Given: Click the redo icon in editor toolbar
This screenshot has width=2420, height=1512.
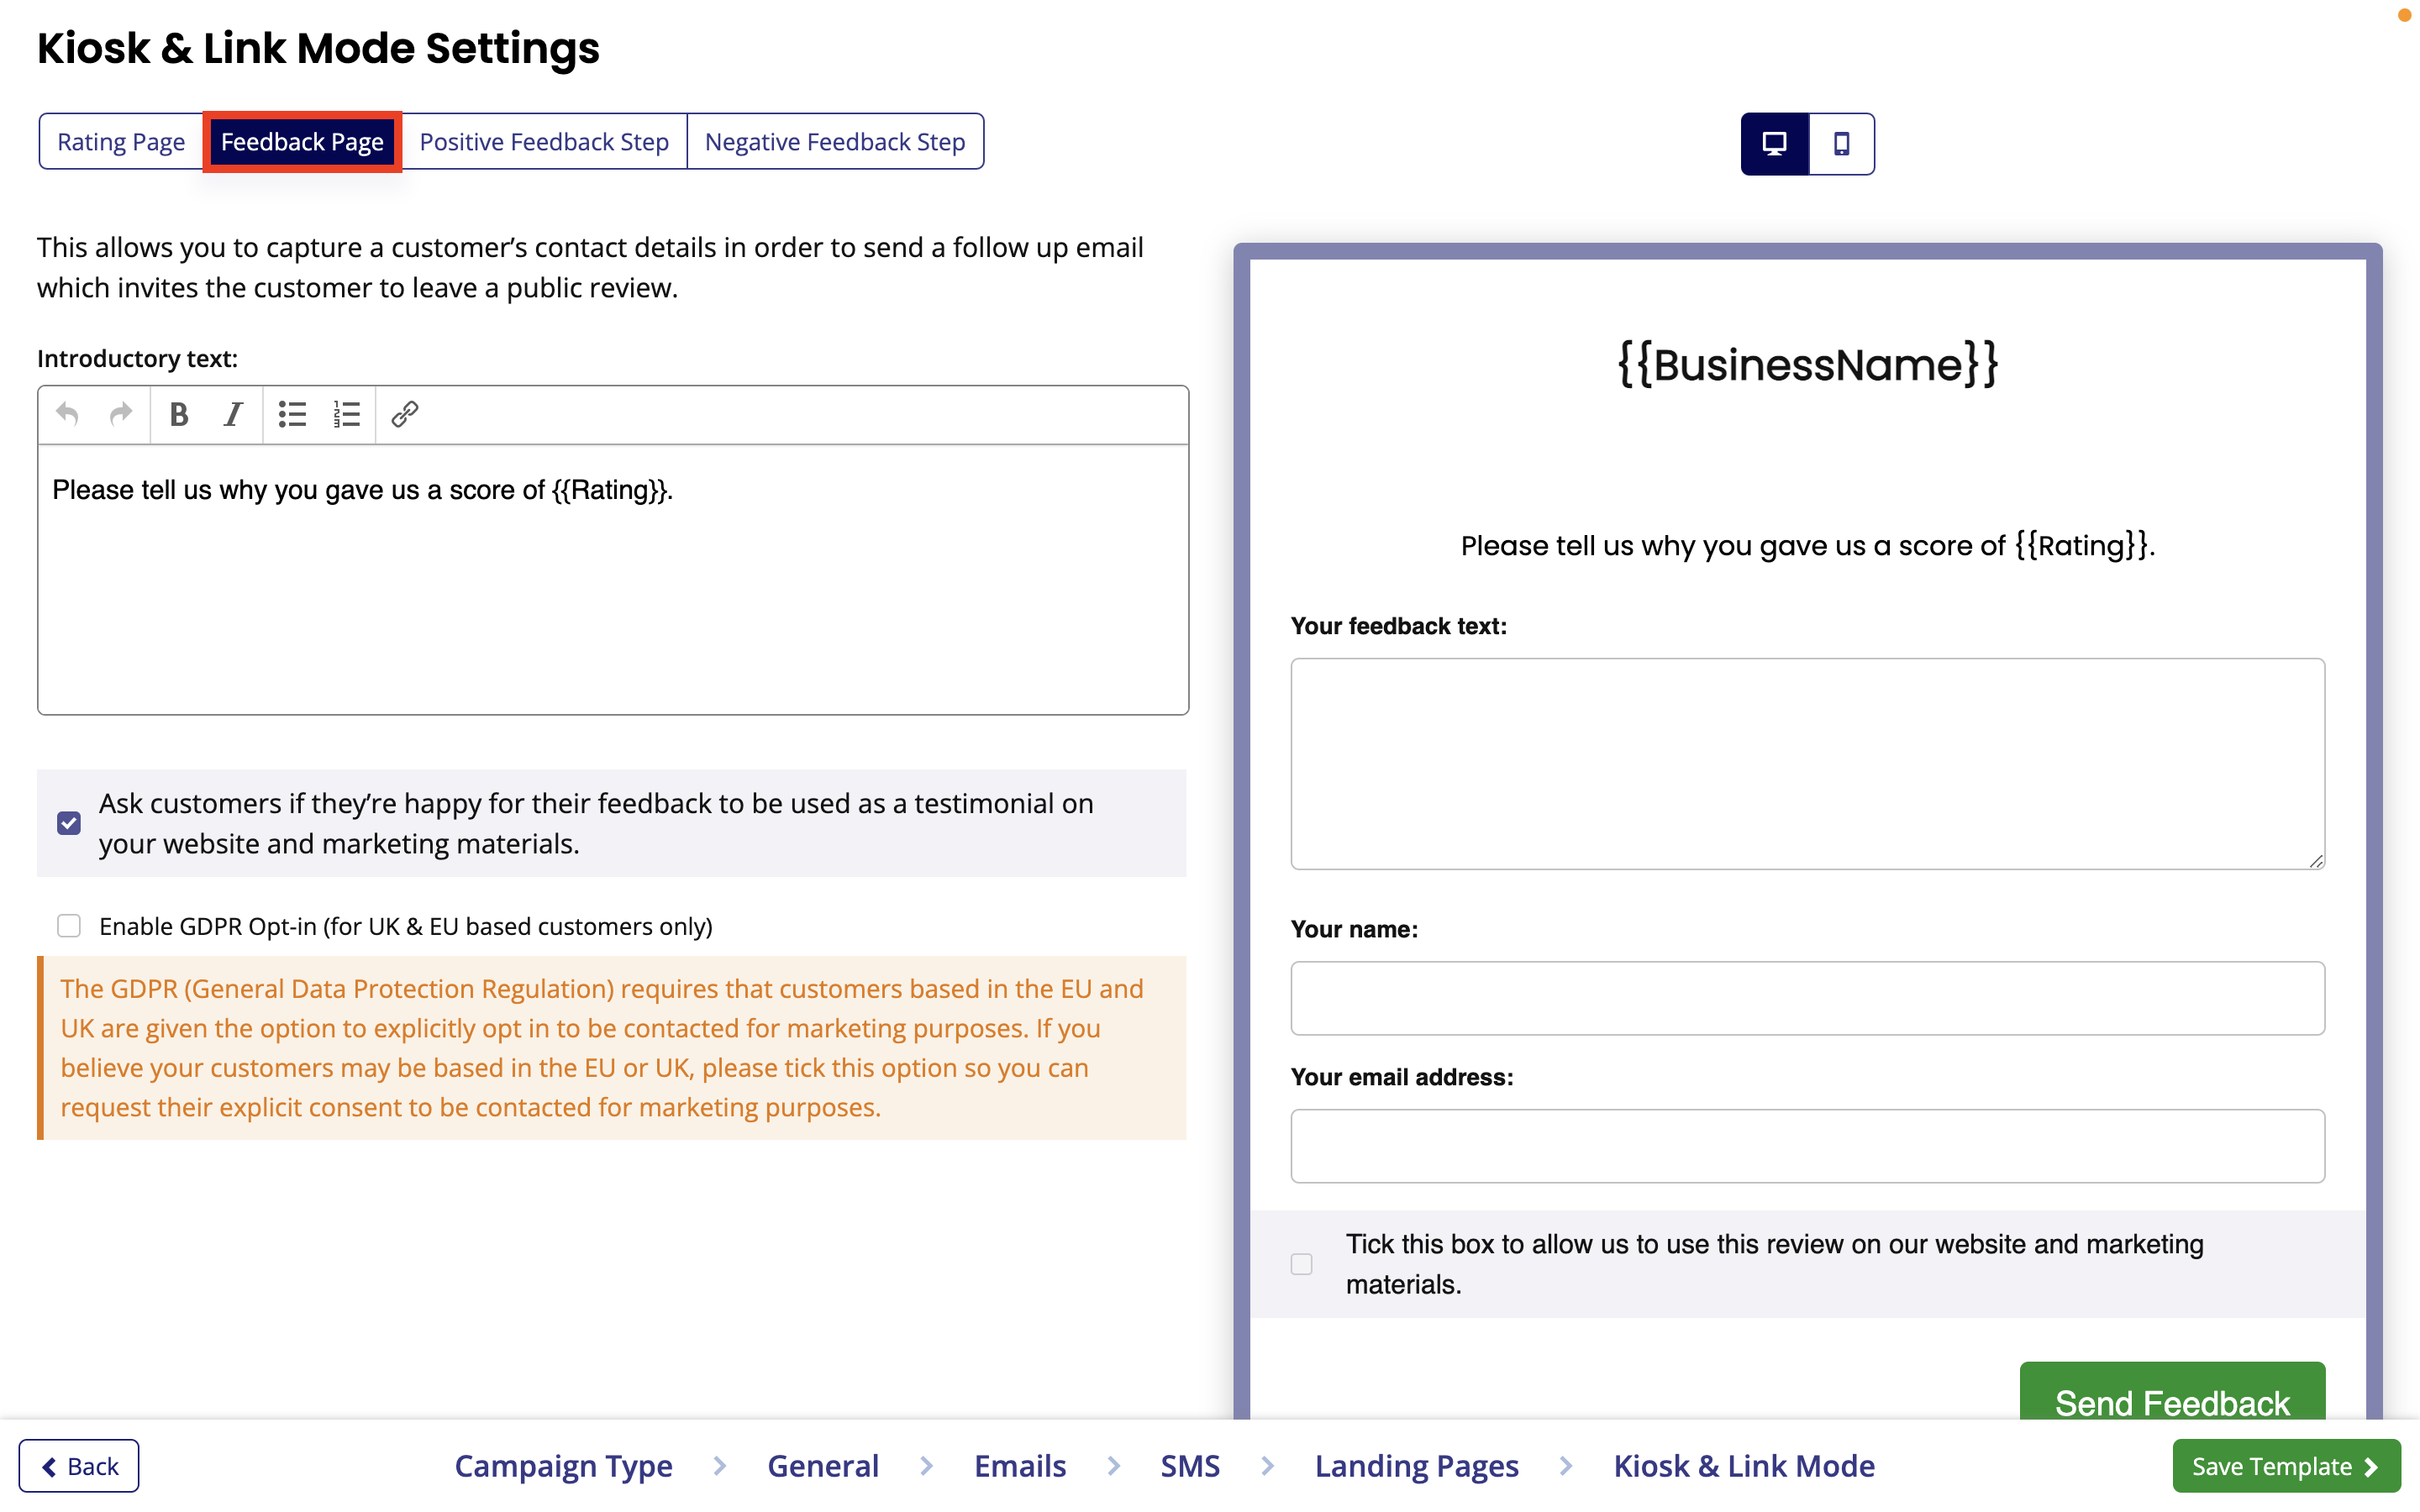Looking at the screenshot, I should (121, 414).
